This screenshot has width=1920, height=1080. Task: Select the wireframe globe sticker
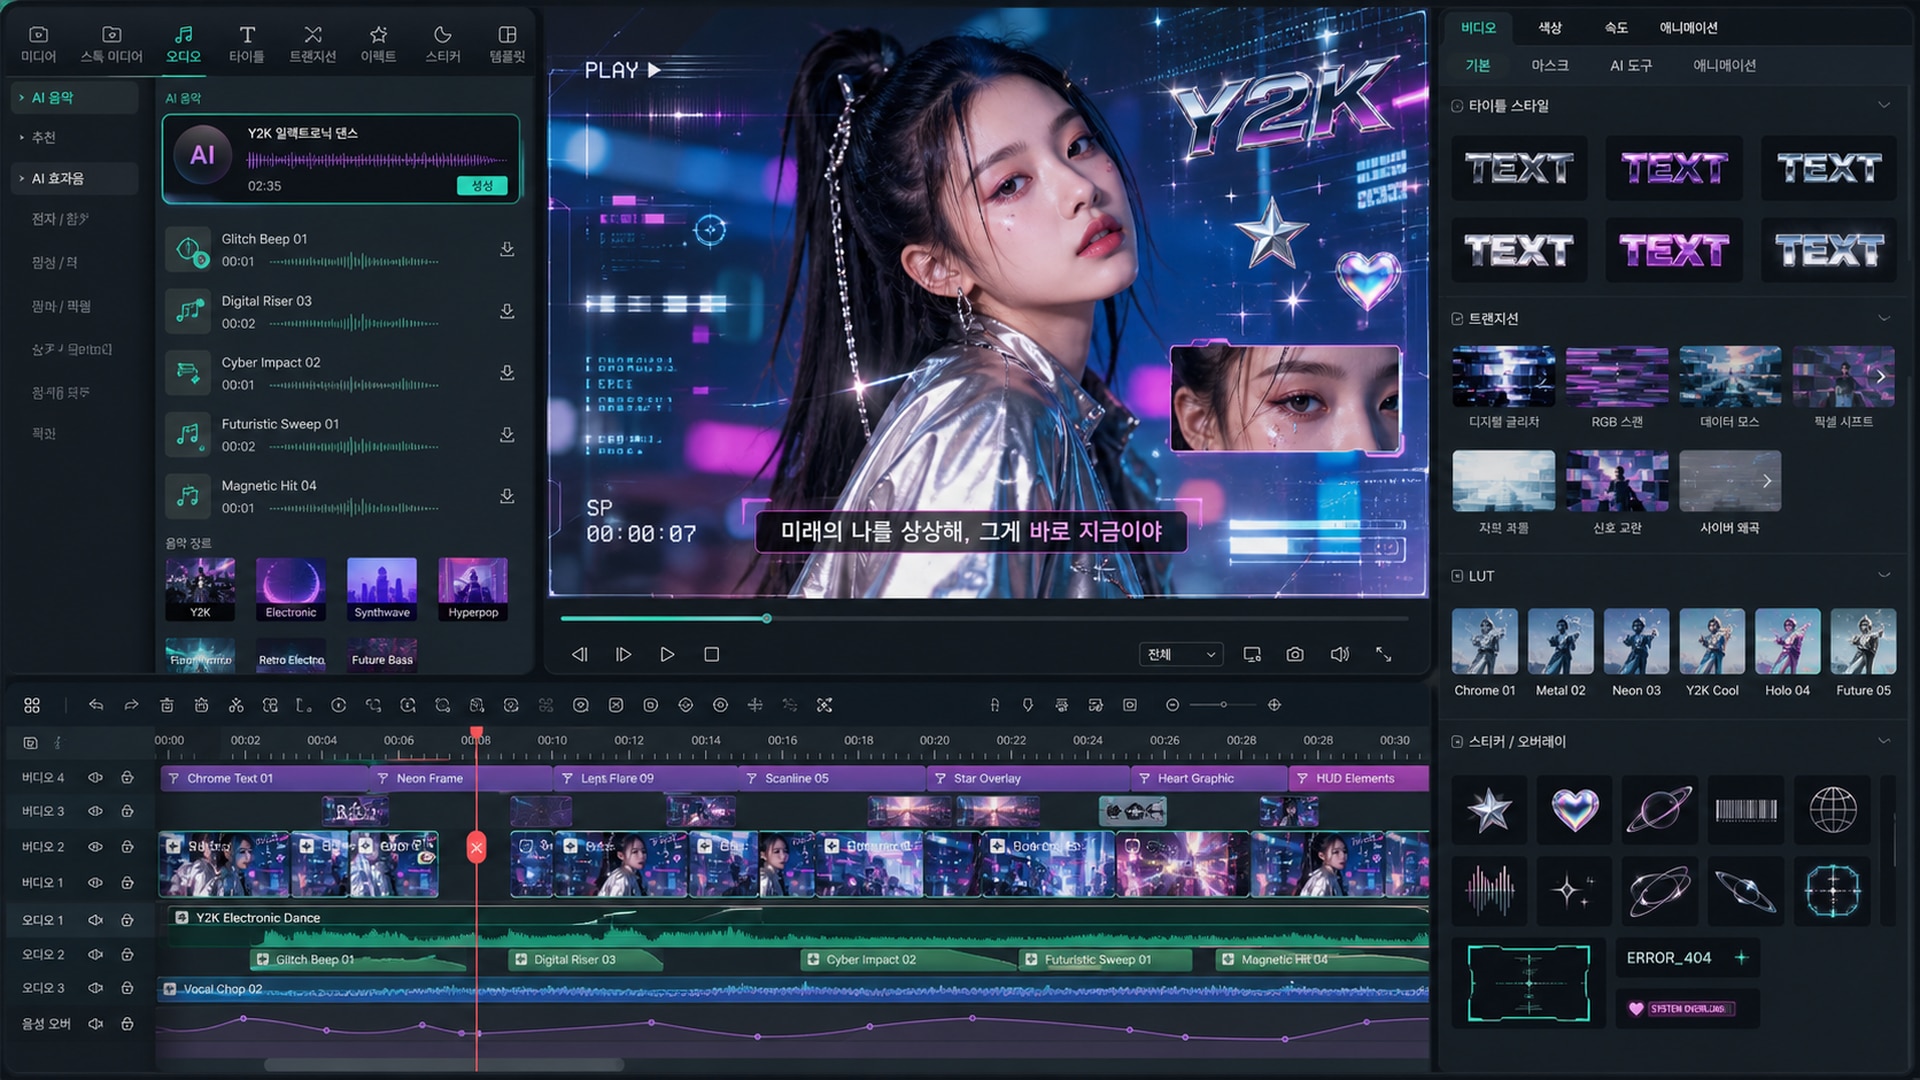pyautogui.click(x=1832, y=809)
